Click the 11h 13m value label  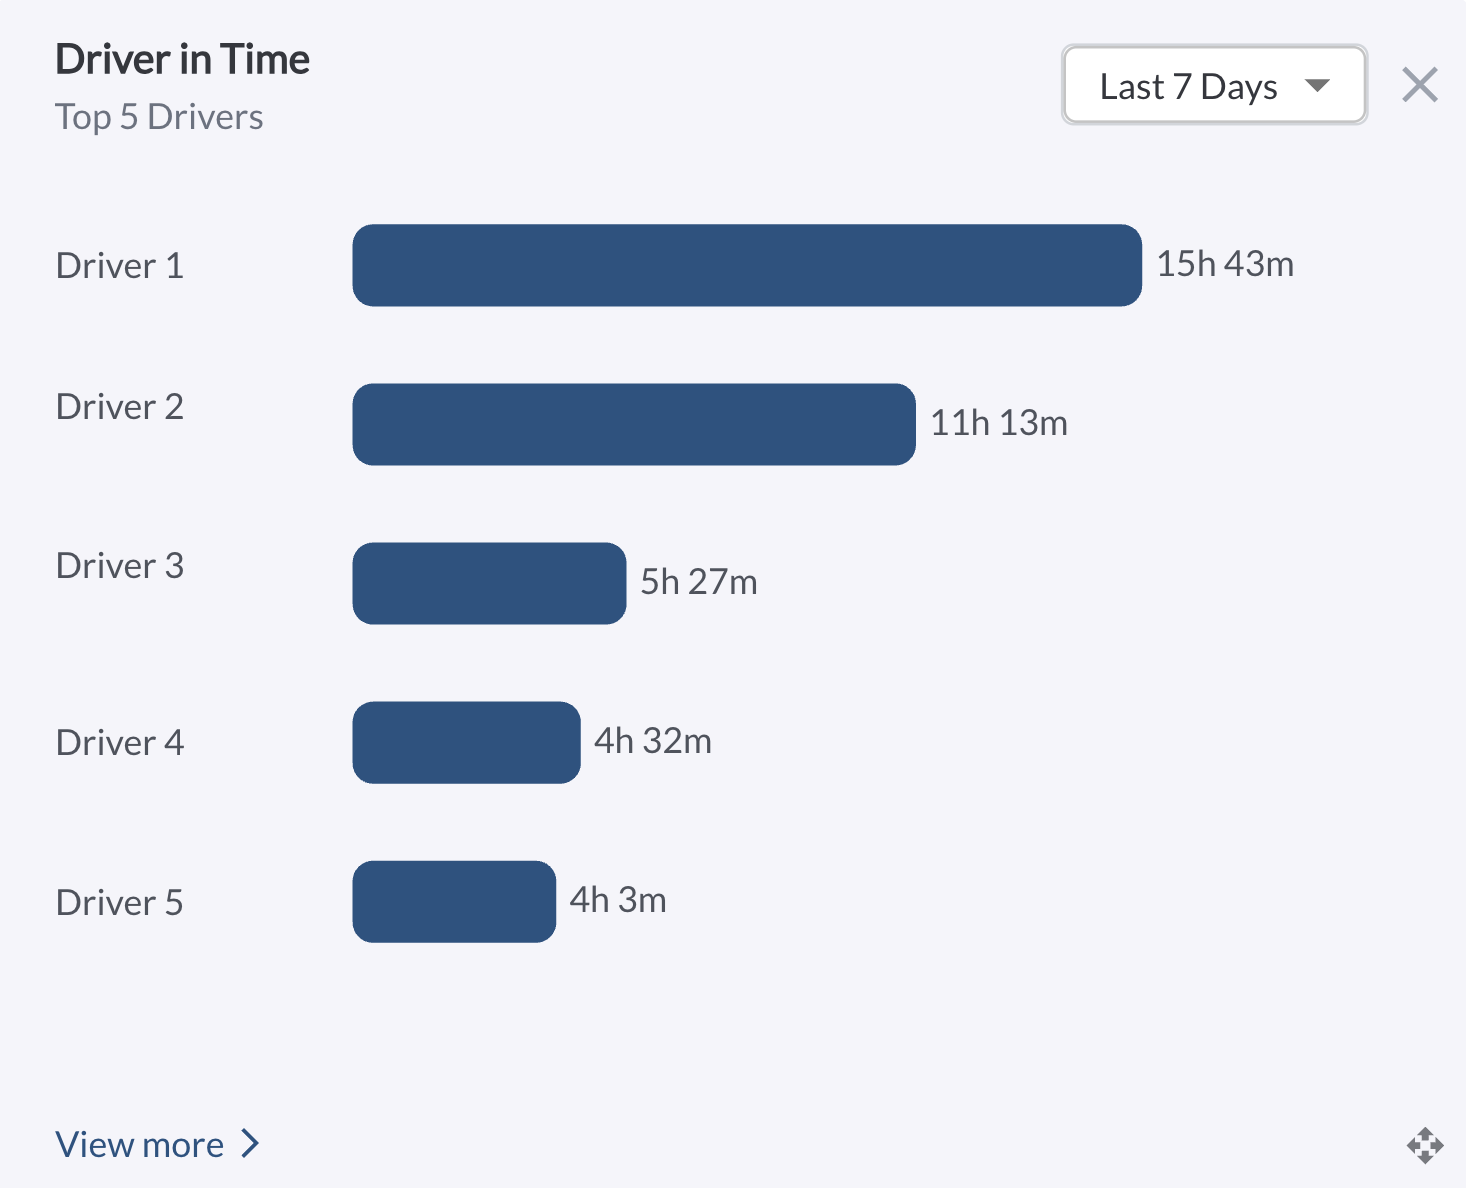[999, 423]
